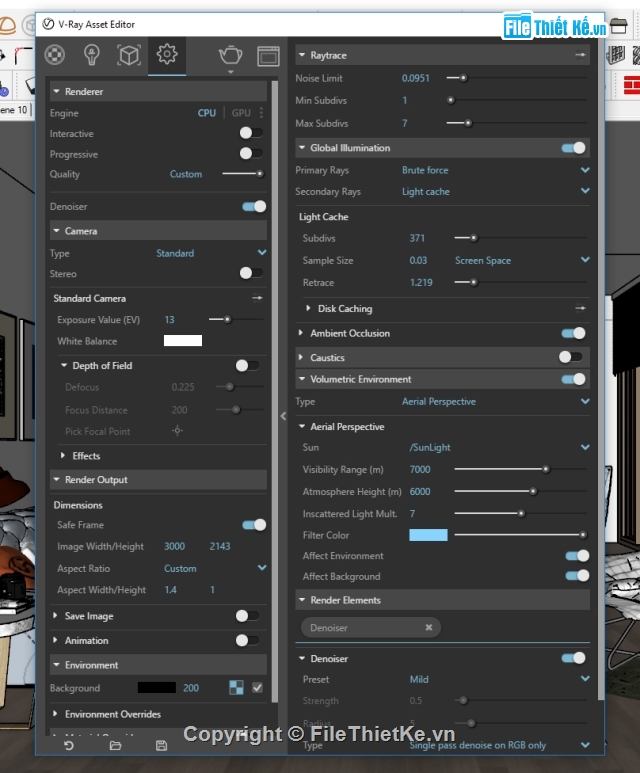640x773 pixels.
Task: Open Secondary Rays Light cache dropdown
Action: 495,191
